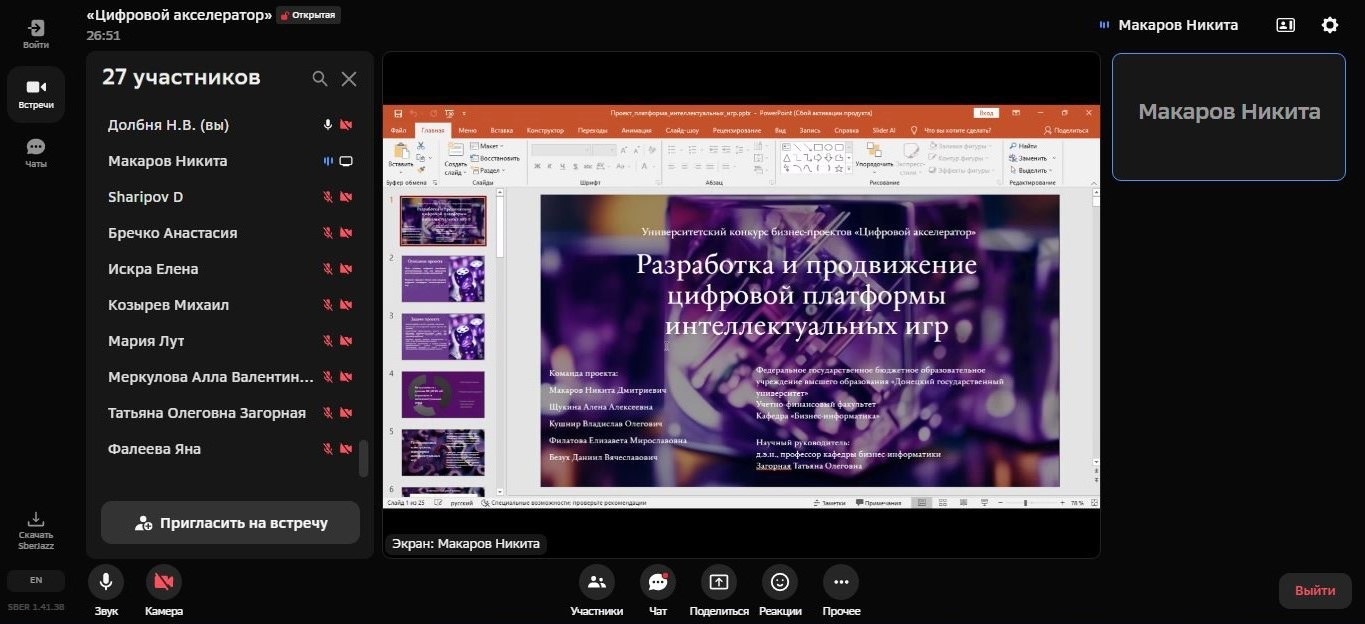Switch to the Переходы ribbon tab
The image size is (1365, 624).
592,130
